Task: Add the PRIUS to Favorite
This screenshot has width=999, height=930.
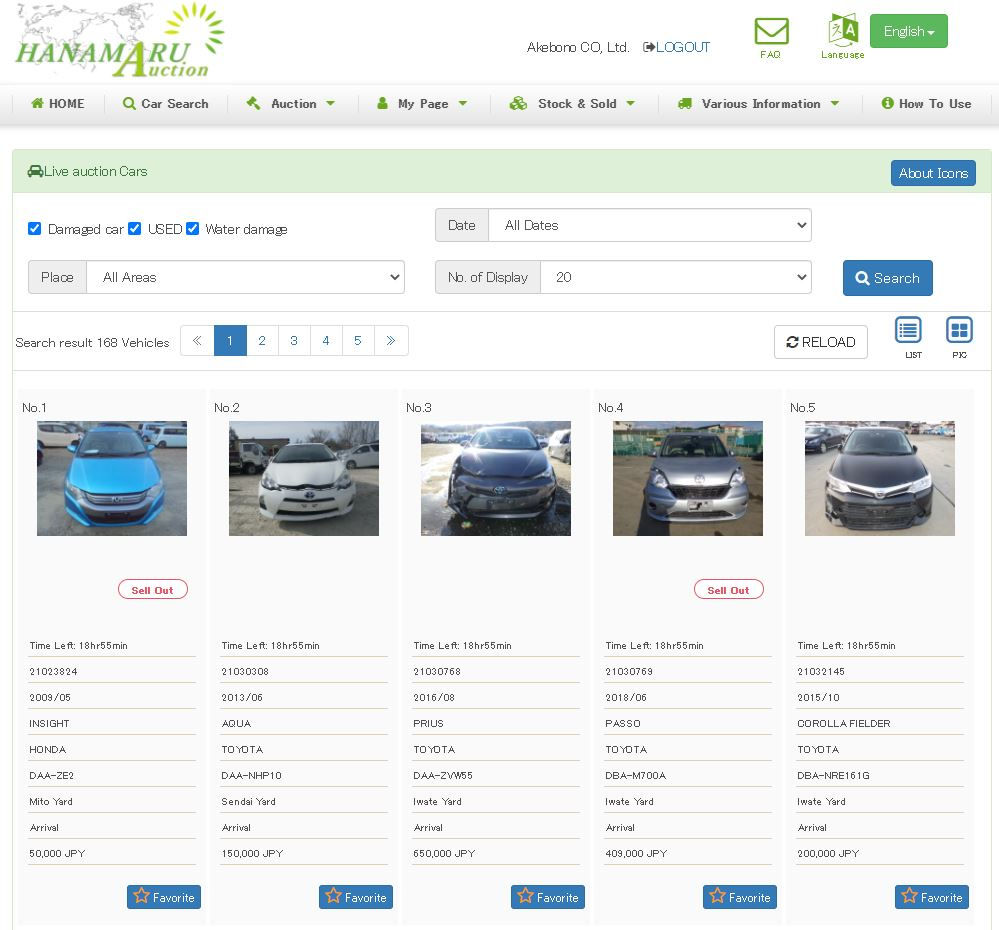Action: tap(547, 897)
